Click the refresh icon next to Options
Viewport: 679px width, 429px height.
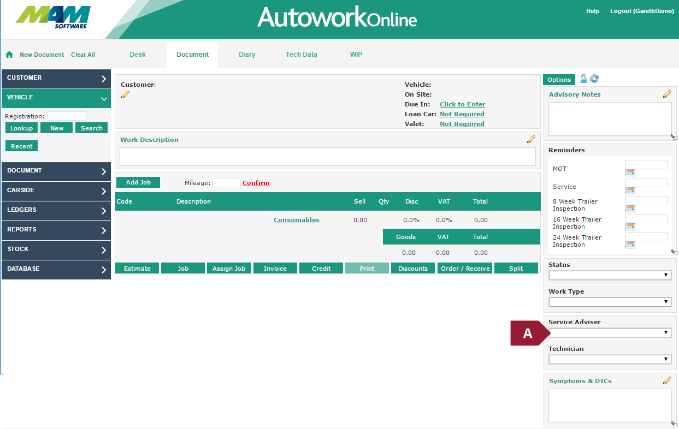pyautogui.click(x=595, y=78)
